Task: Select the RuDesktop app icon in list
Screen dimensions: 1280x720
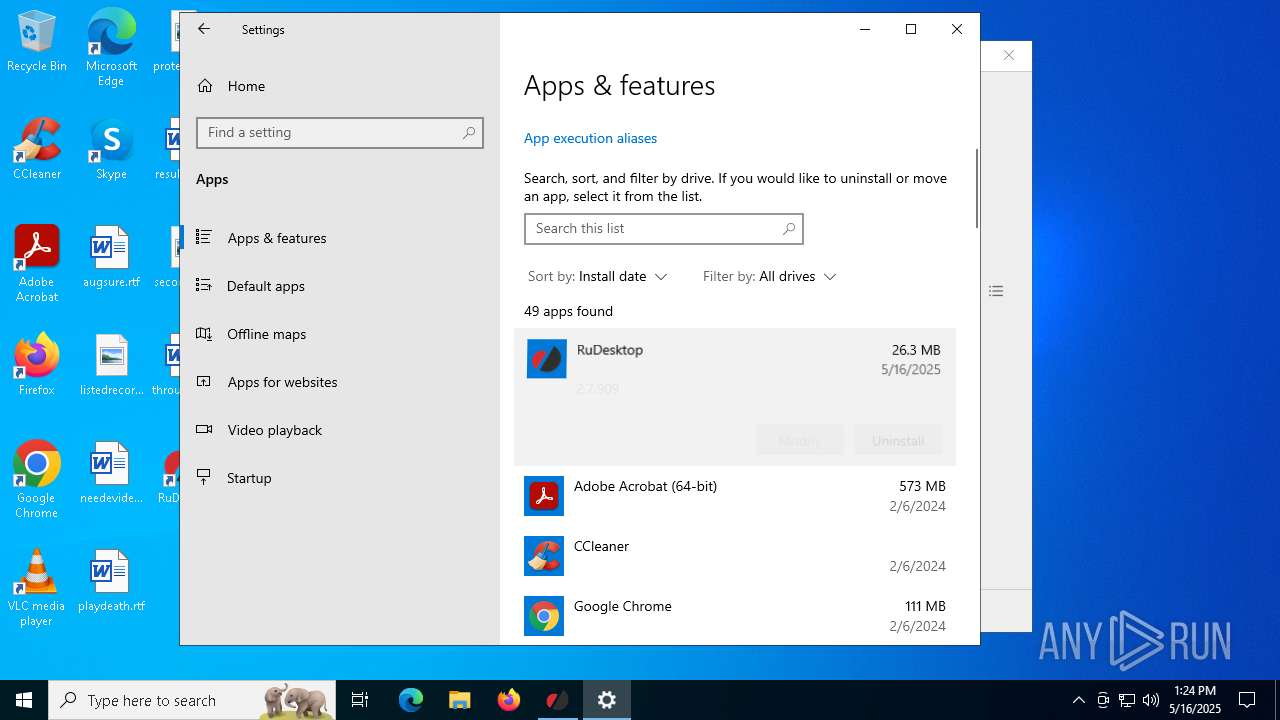Action: click(x=547, y=359)
